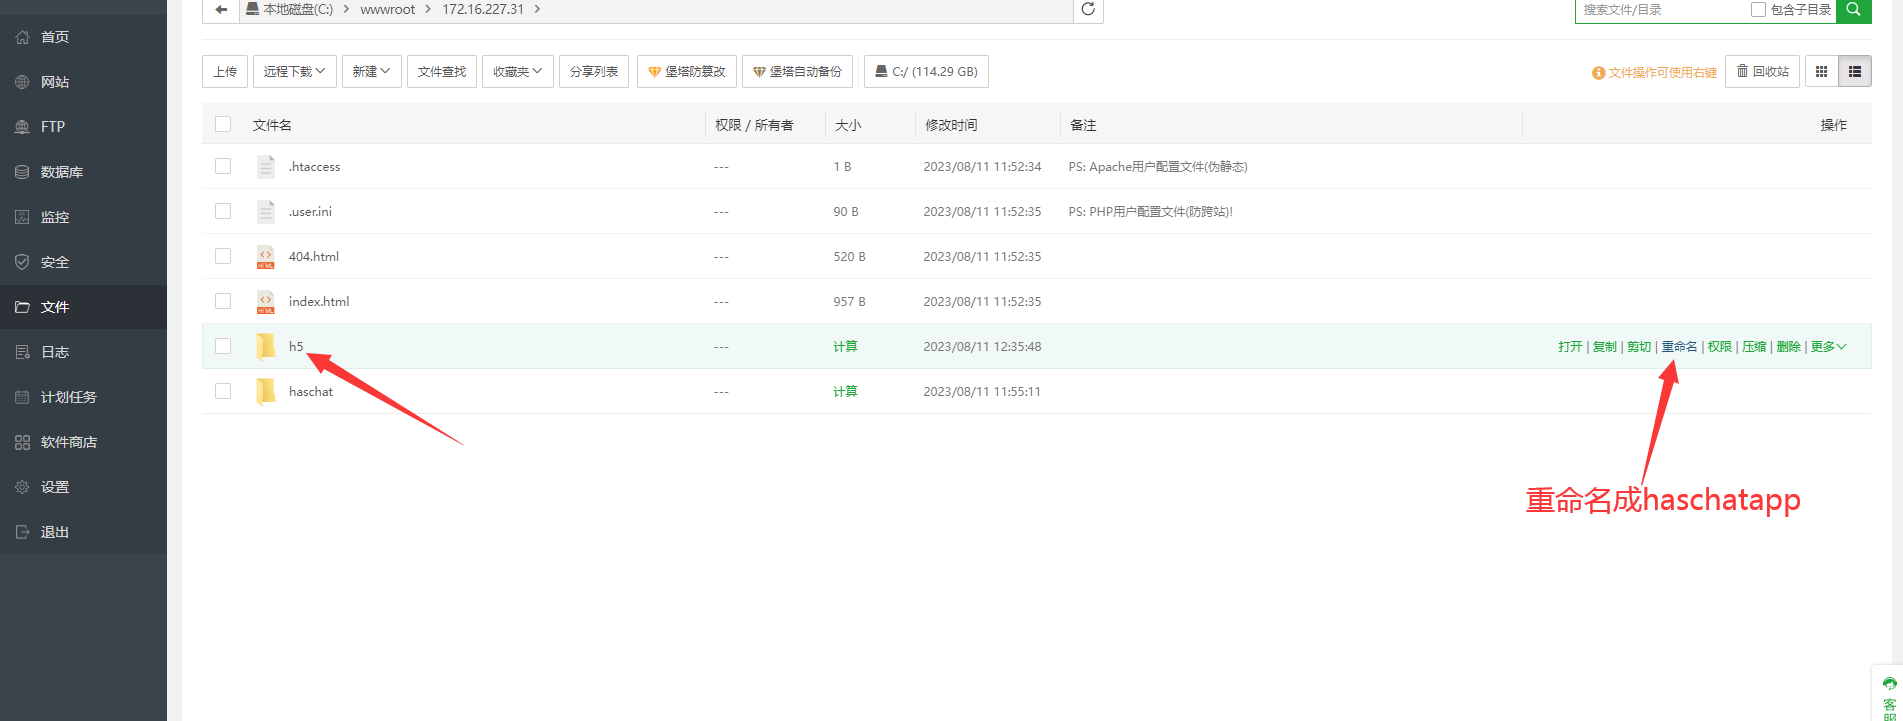Screen dimensions: 1903x721
Task: Click 复制 in the h5 row
Action: click(1604, 347)
